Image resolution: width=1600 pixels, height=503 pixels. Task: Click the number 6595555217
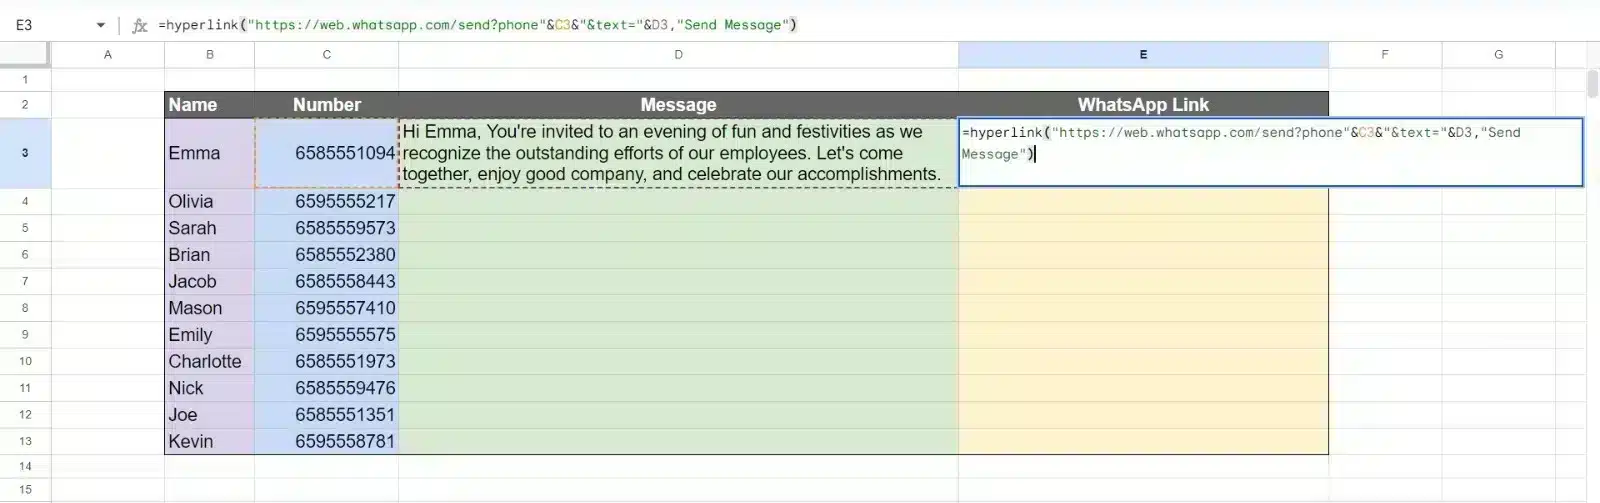pos(345,201)
